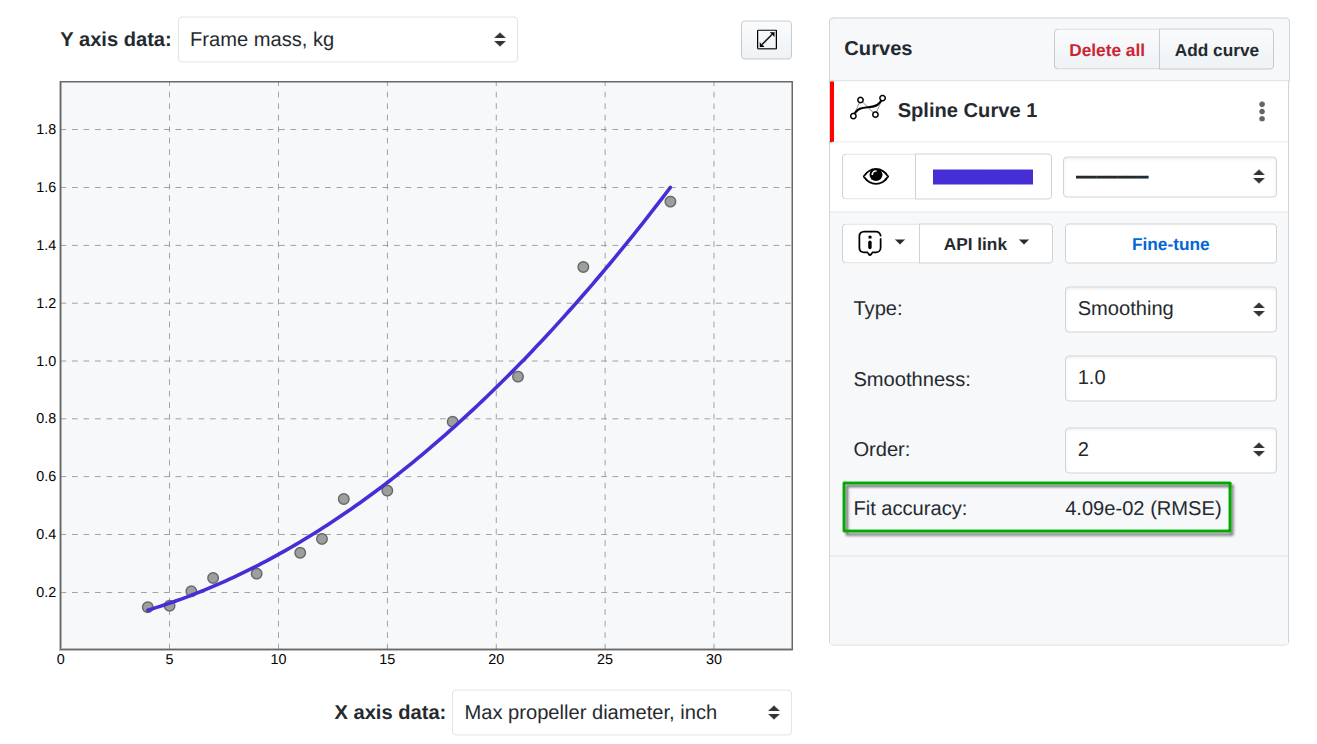
Task: Click Delete all in the Curves header
Action: tap(1105, 49)
